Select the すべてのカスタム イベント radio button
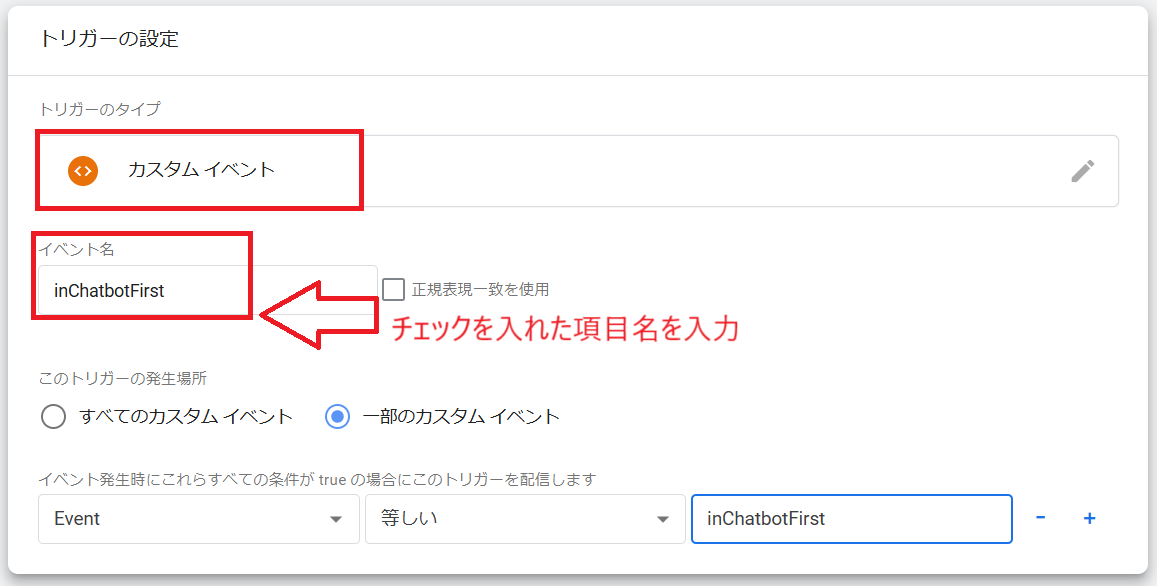 [53, 417]
